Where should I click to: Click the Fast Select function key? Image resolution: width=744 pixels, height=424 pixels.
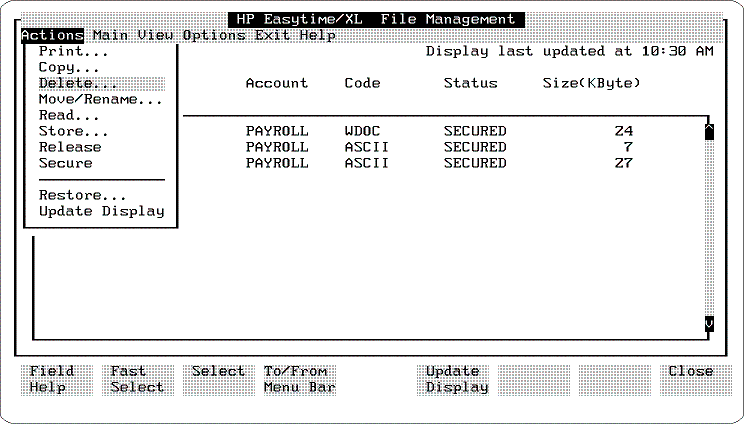tap(138, 379)
